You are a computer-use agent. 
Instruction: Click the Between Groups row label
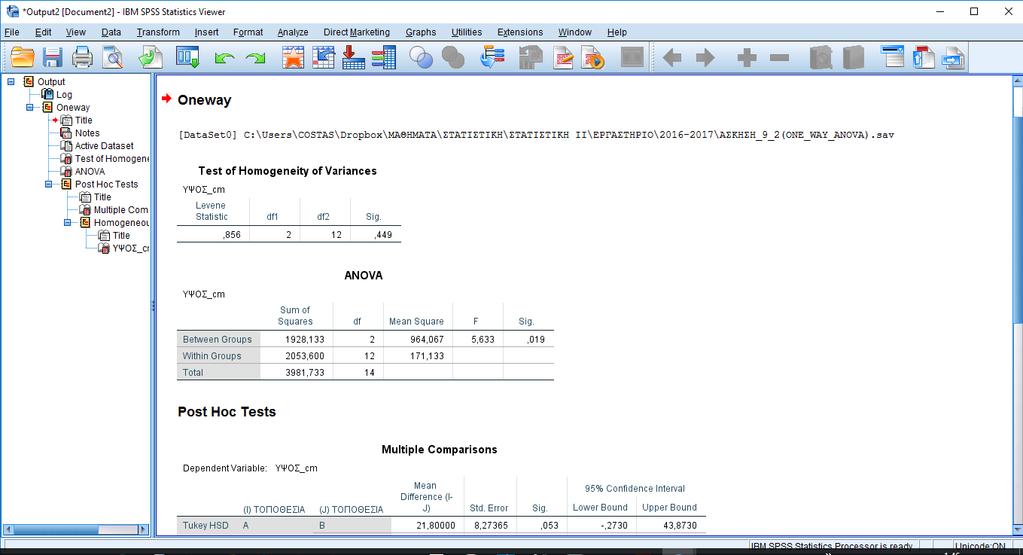(219, 339)
